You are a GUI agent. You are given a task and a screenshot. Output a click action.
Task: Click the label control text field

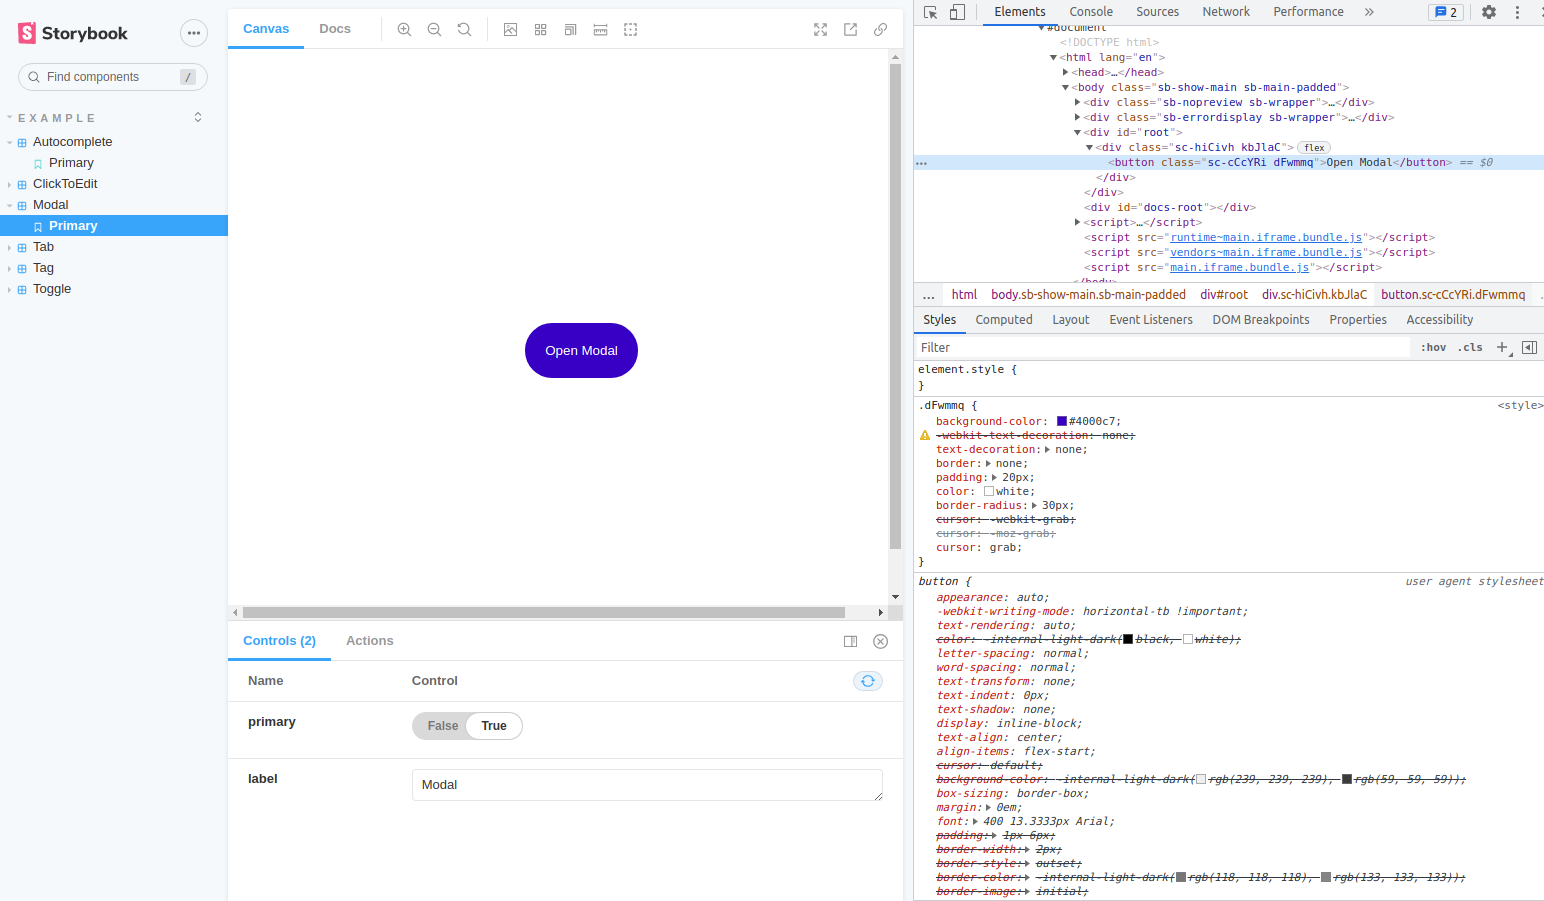pos(647,785)
